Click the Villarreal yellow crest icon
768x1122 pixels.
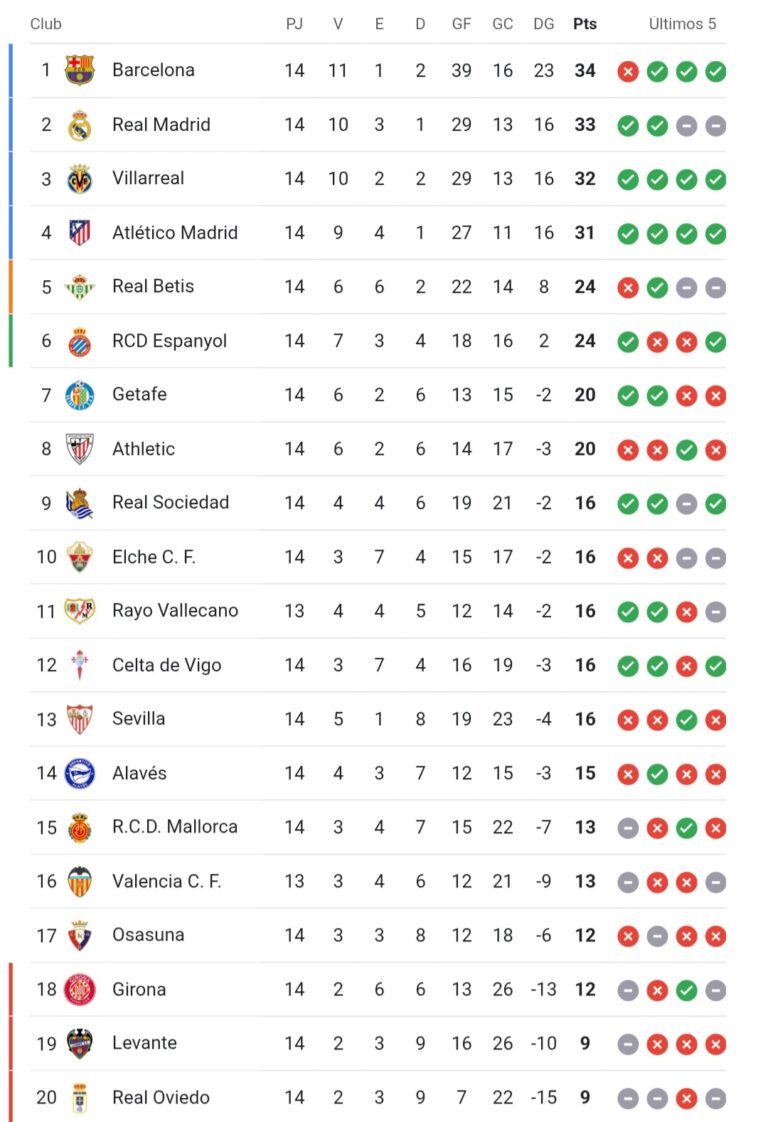(x=79, y=179)
